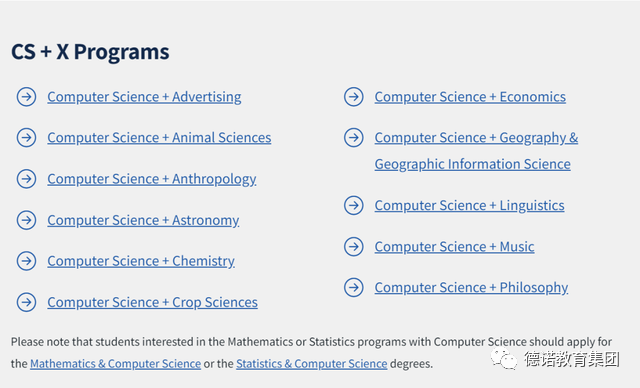This screenshot has height=388, width=640.
Task: Click arrow icon beside Computer Science + Economics
Action: pyautogui.click(x=354, y=97)
